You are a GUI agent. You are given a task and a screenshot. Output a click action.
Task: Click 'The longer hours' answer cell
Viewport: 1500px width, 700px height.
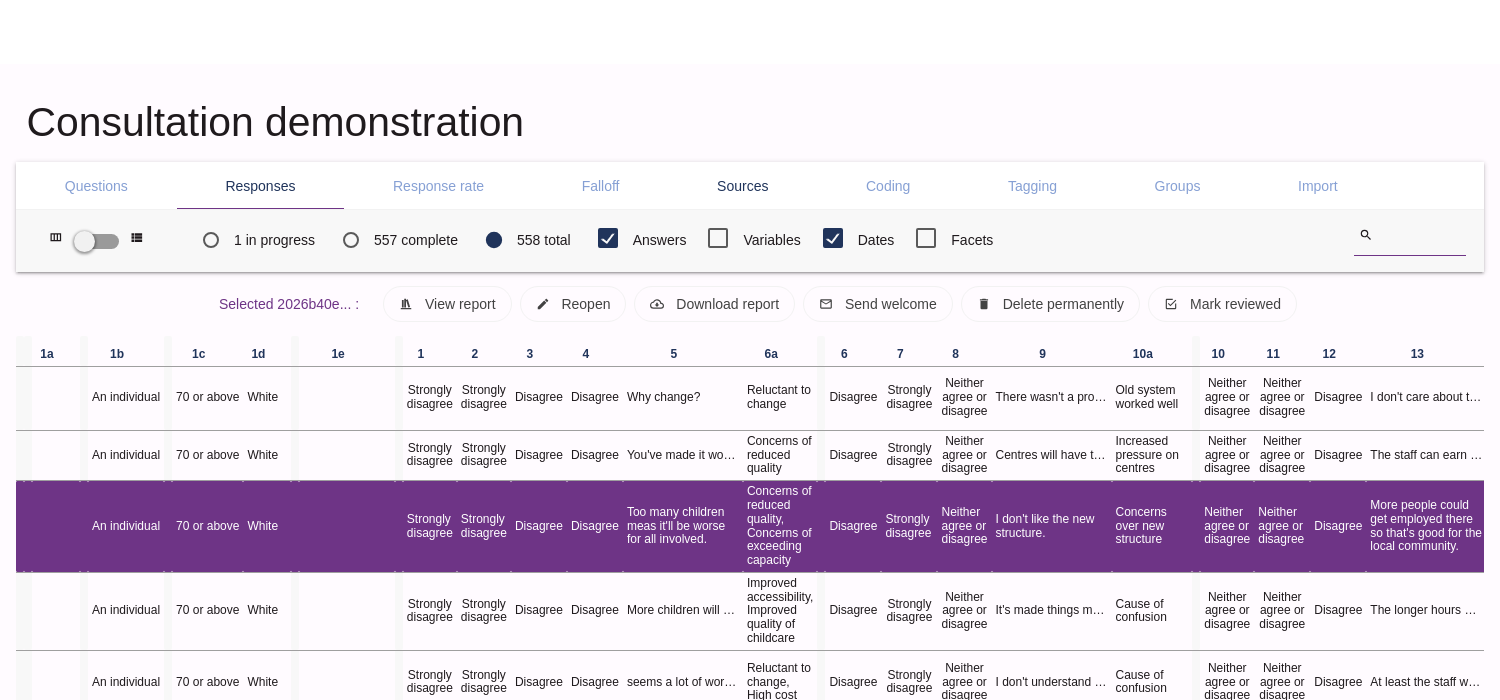click(1424, 610)
